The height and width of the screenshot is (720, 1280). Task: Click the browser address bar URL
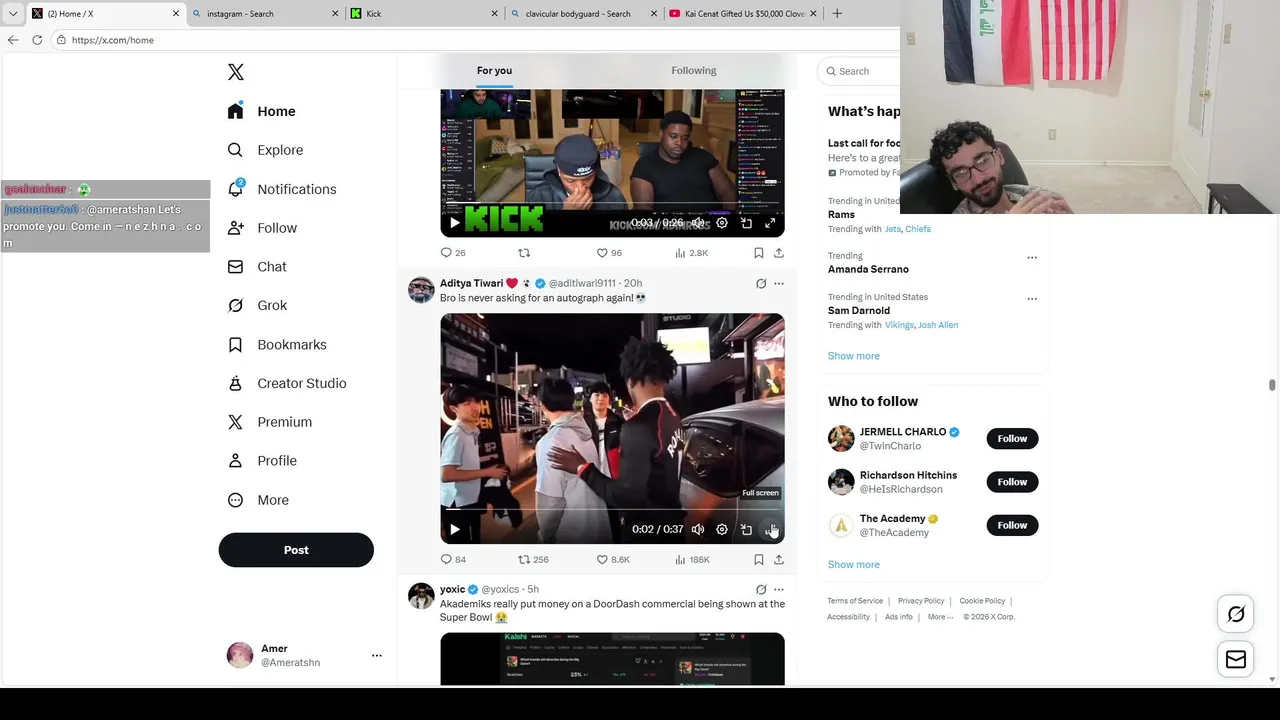point(113,40)
